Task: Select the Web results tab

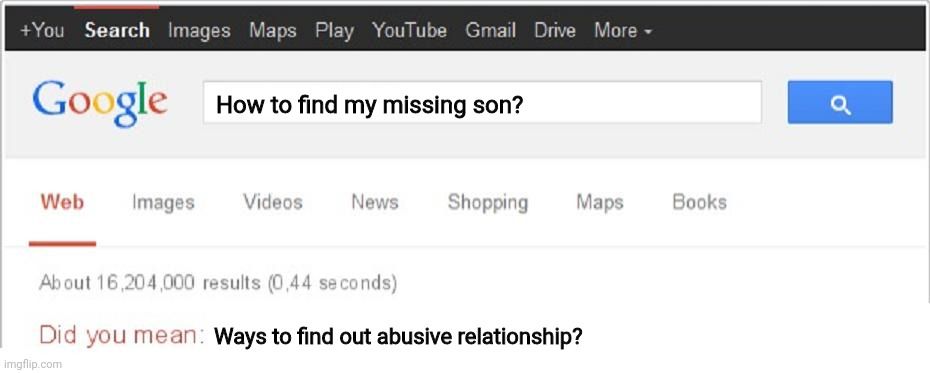Action: click(62, 202)
